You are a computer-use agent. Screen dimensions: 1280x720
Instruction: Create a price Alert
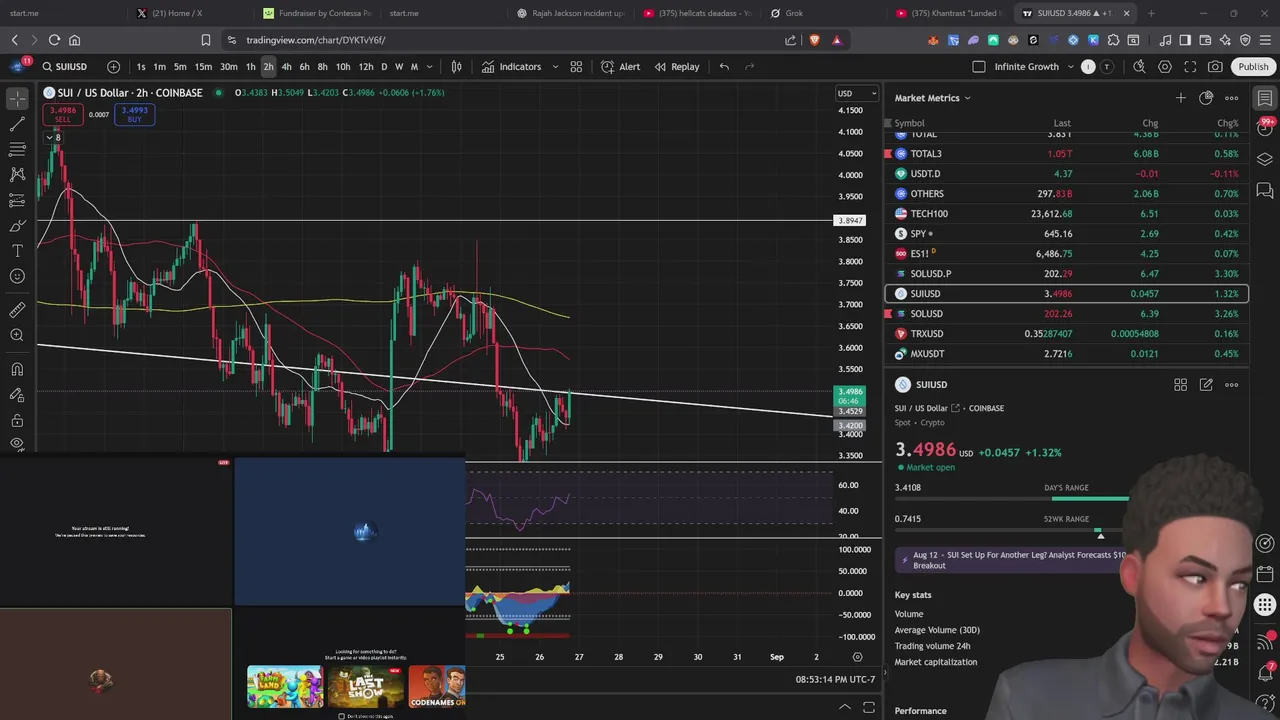pos(620,67)
